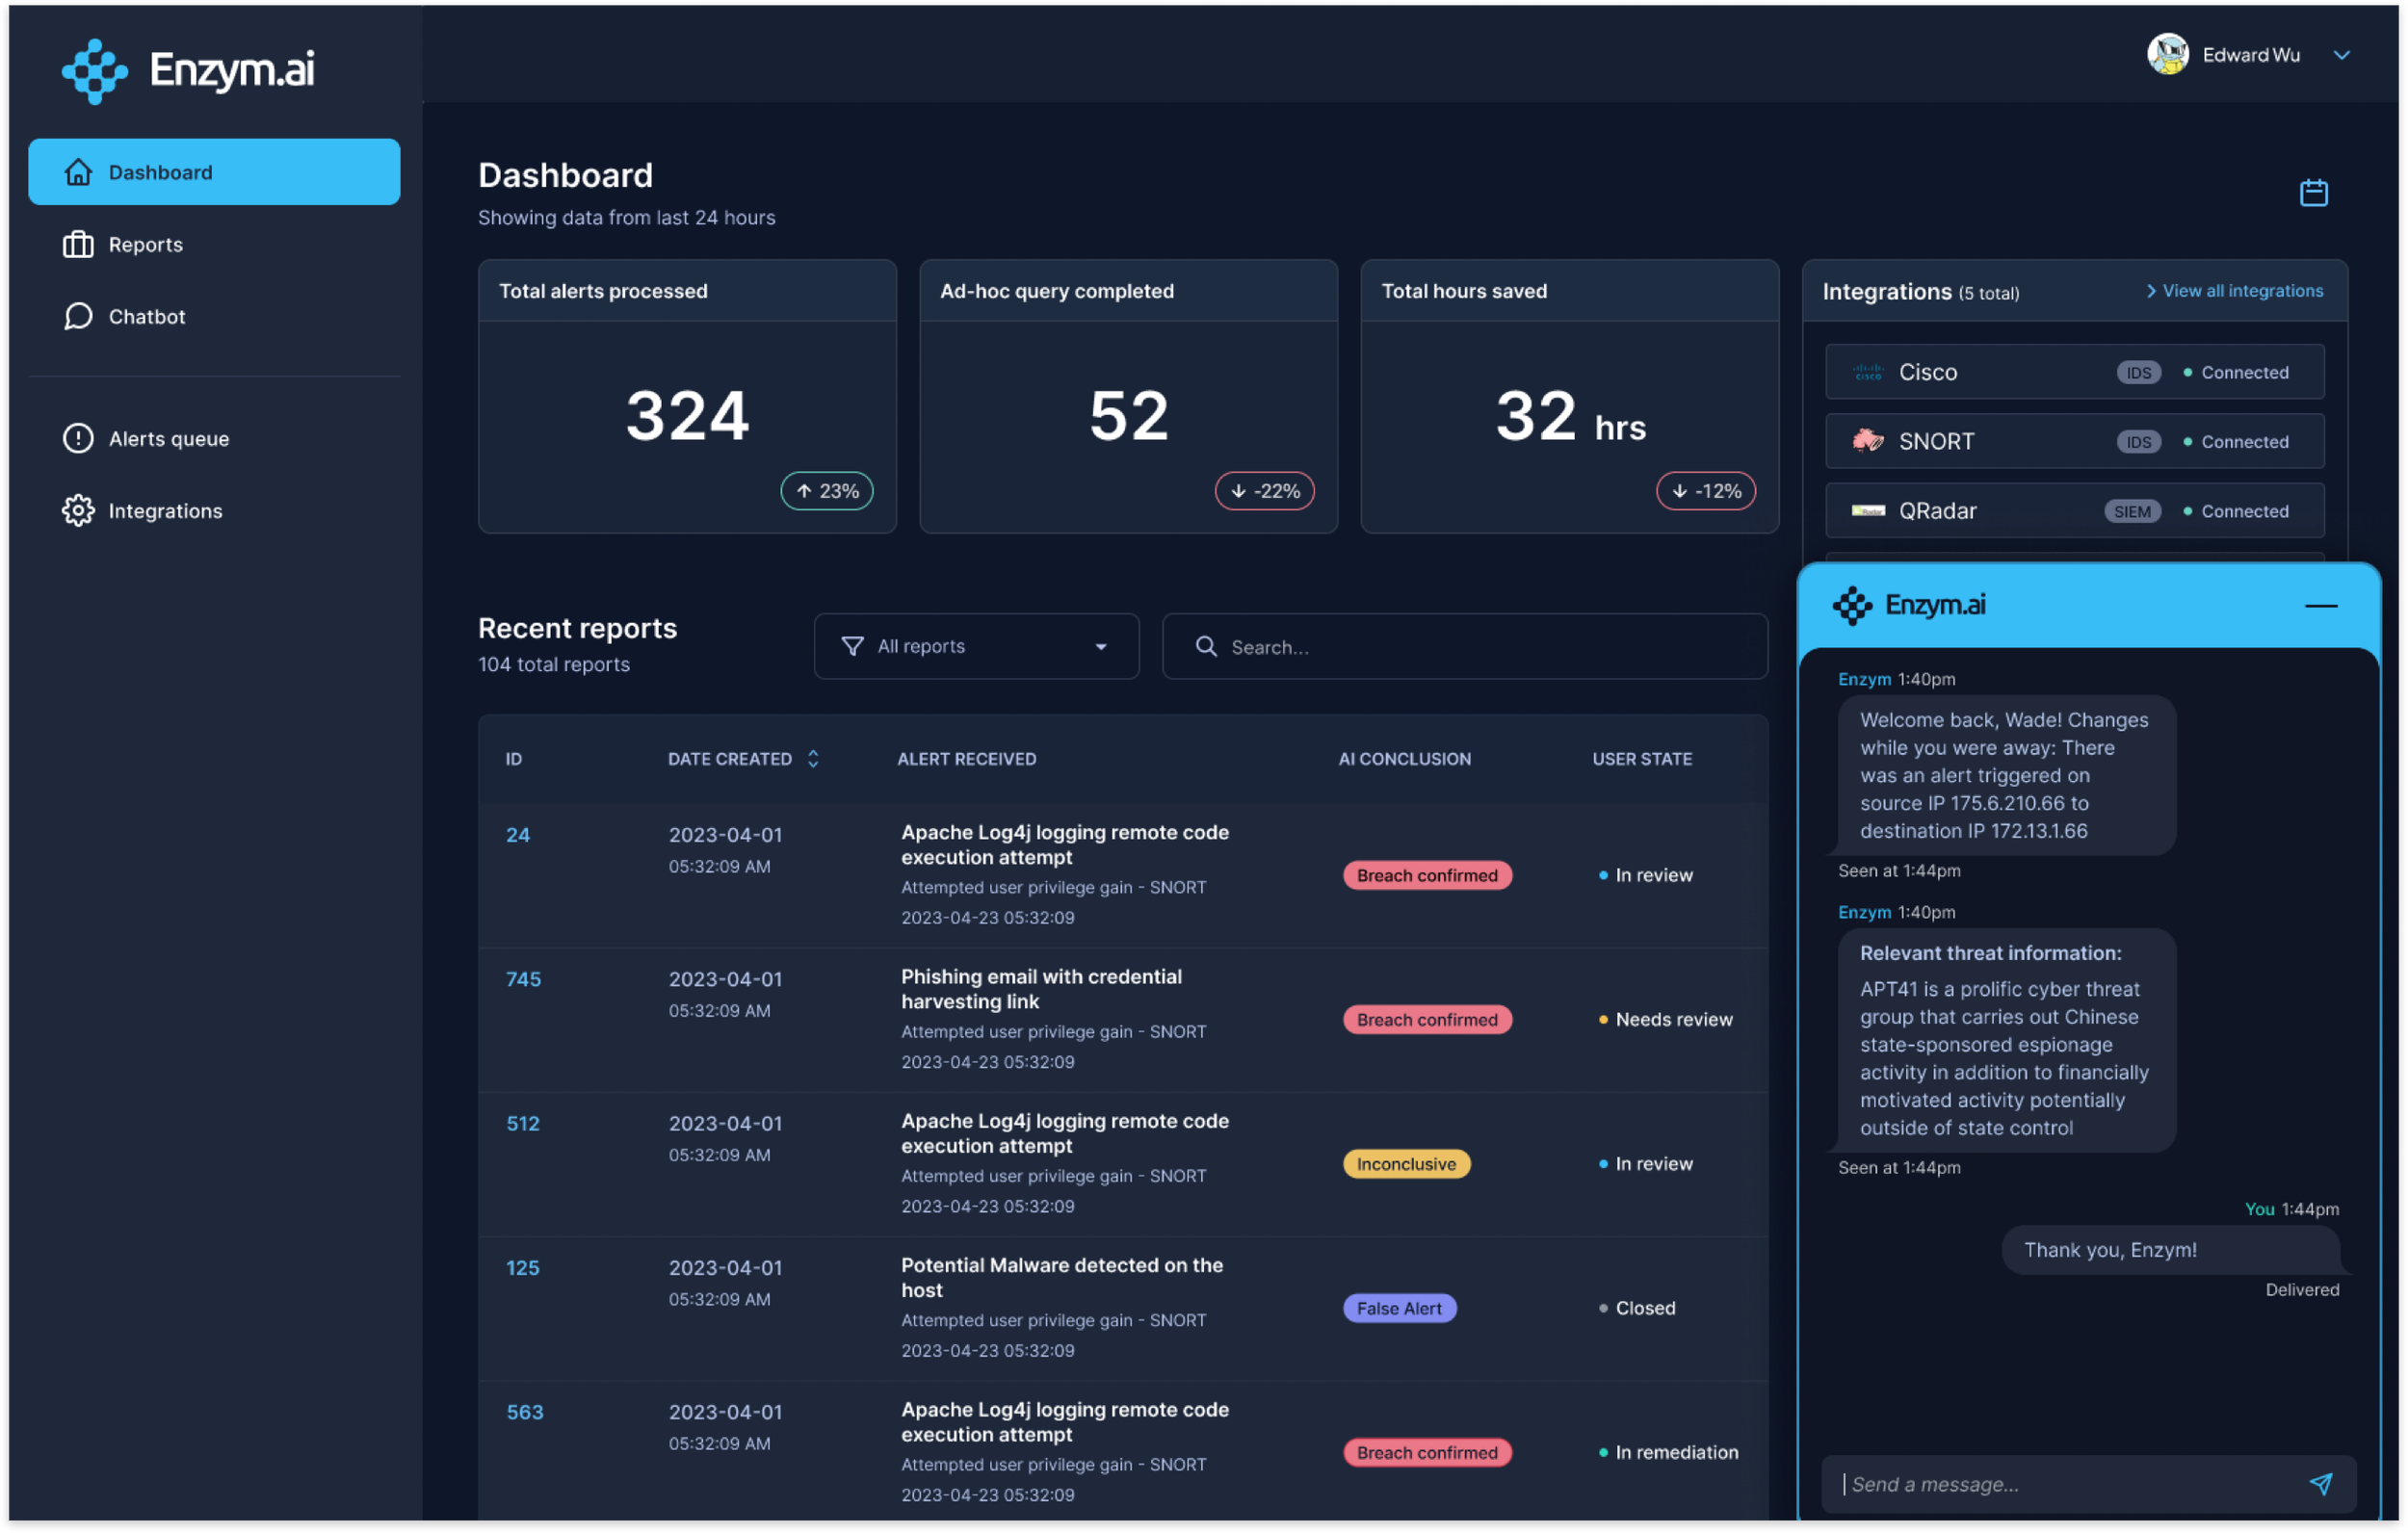2408x1533 pixels.
Task: Click the calendar date-range icon
Action: pos(2313,192)
